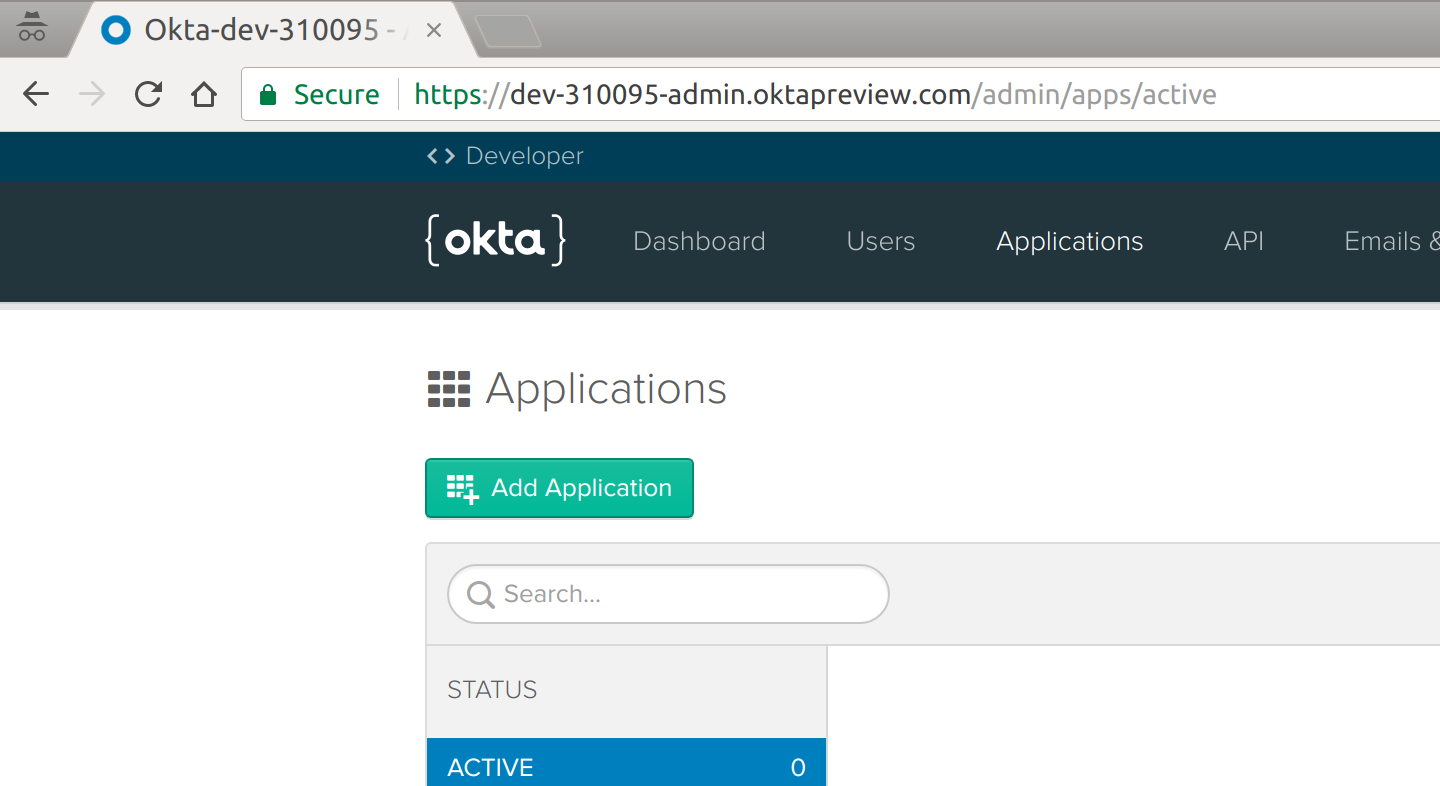
Task: Open the Dashboard menu item
Action: click(x=698, y=241)
